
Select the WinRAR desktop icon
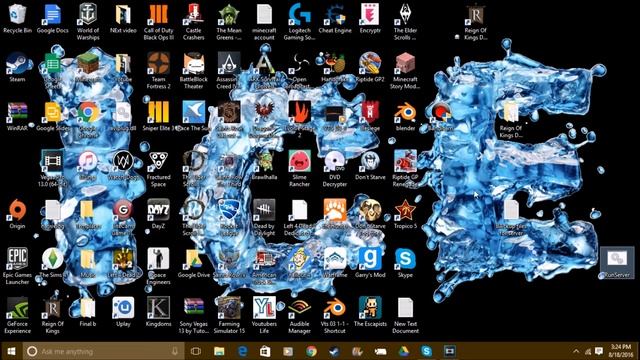(x=17, y=117)
